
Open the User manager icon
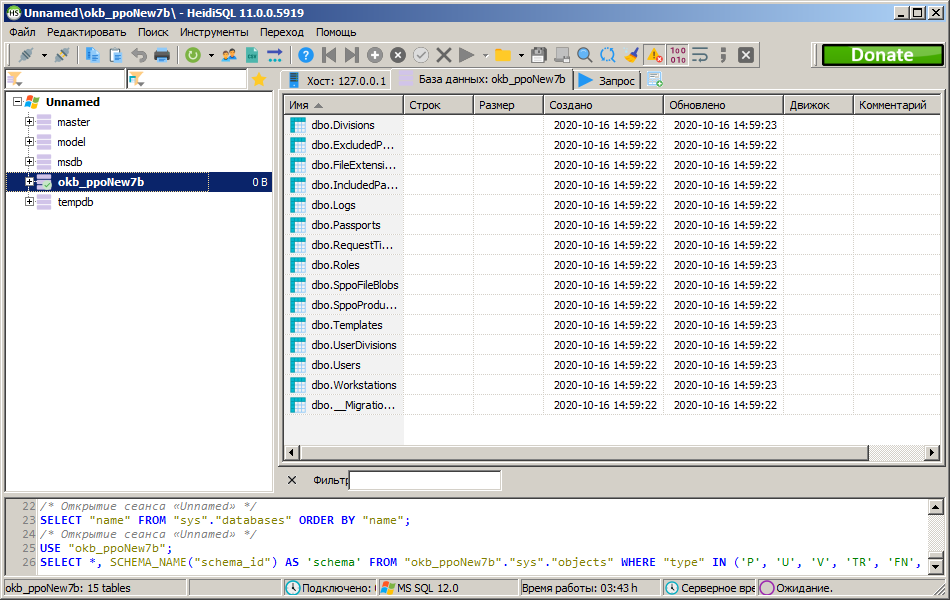[x=230, y=55]
